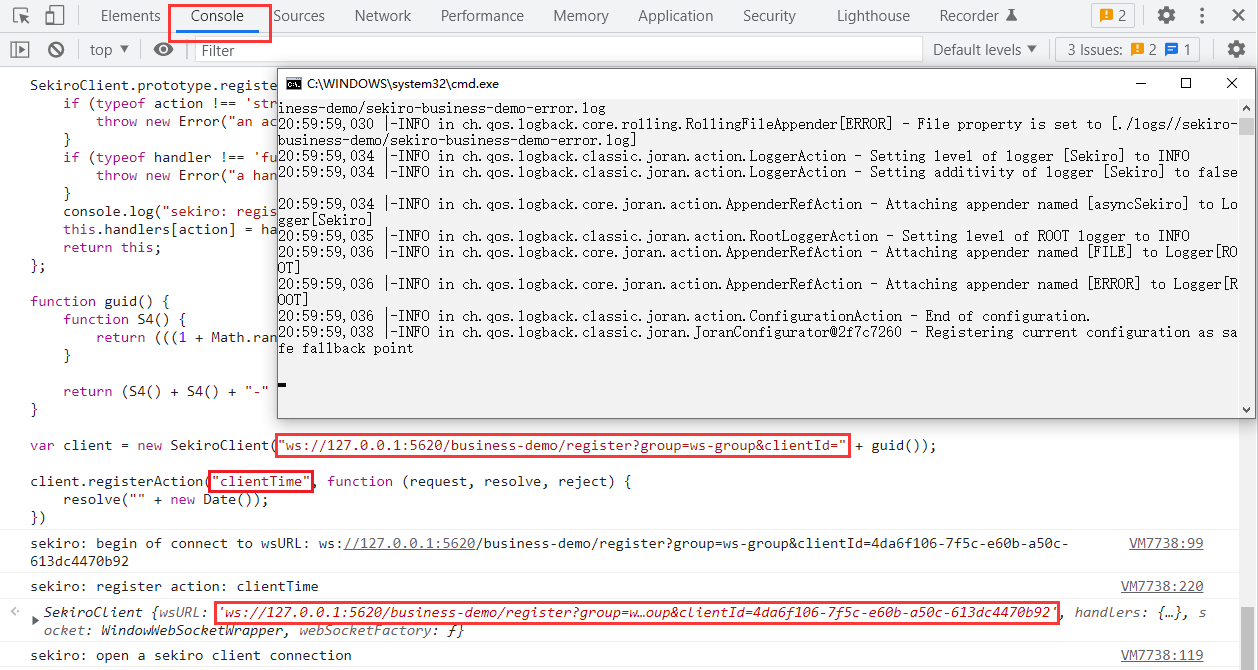
Task: Switch to the Network tab
Action: (382, 16)
